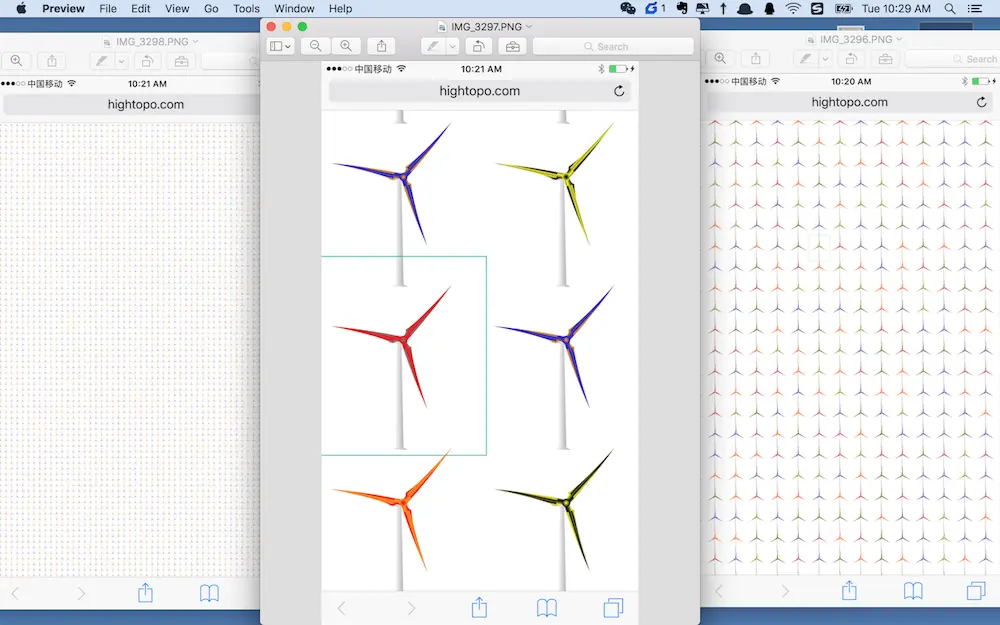Screen dimensions: 1000x625
Task: Show the Markup toolbox in IMG_3297.PNG window
Action: 513,46
